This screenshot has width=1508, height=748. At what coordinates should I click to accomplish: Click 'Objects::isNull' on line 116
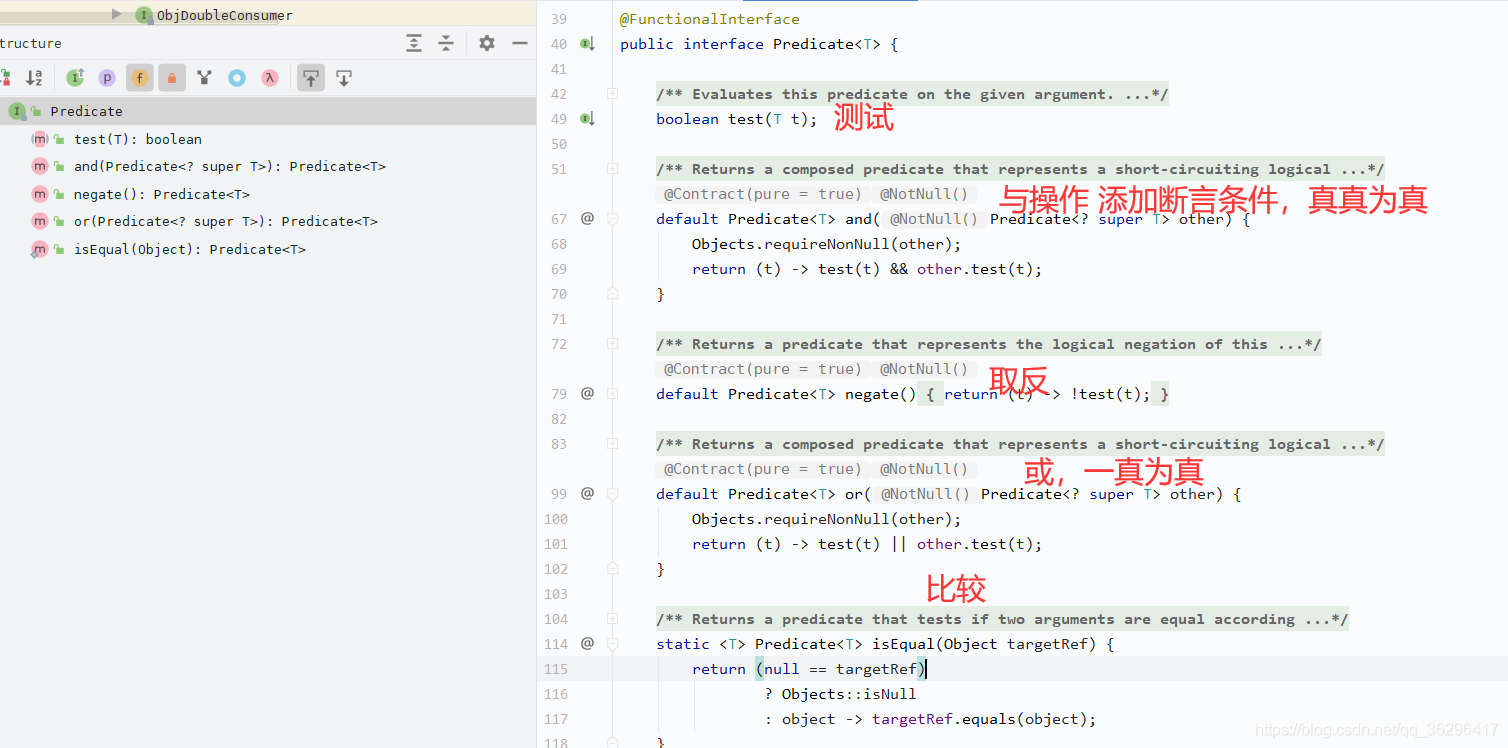point(849,694)
